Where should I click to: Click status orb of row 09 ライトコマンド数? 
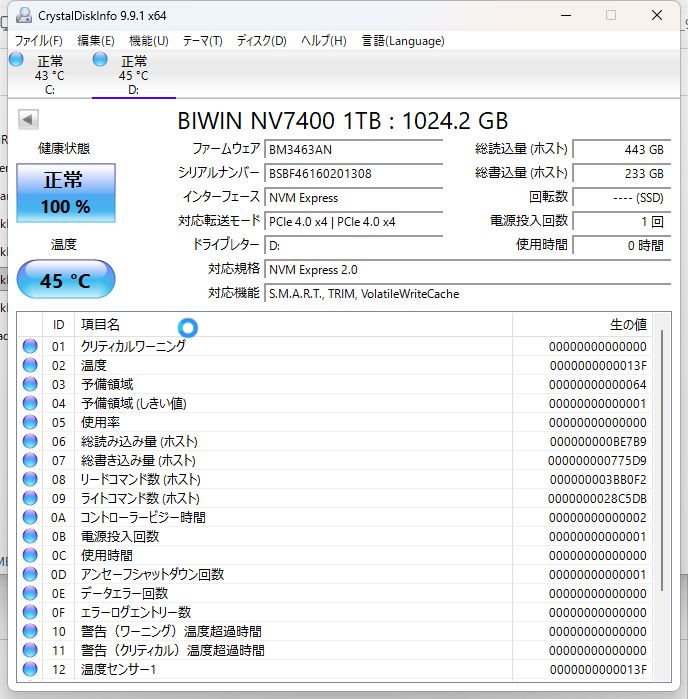pos(30,498)
